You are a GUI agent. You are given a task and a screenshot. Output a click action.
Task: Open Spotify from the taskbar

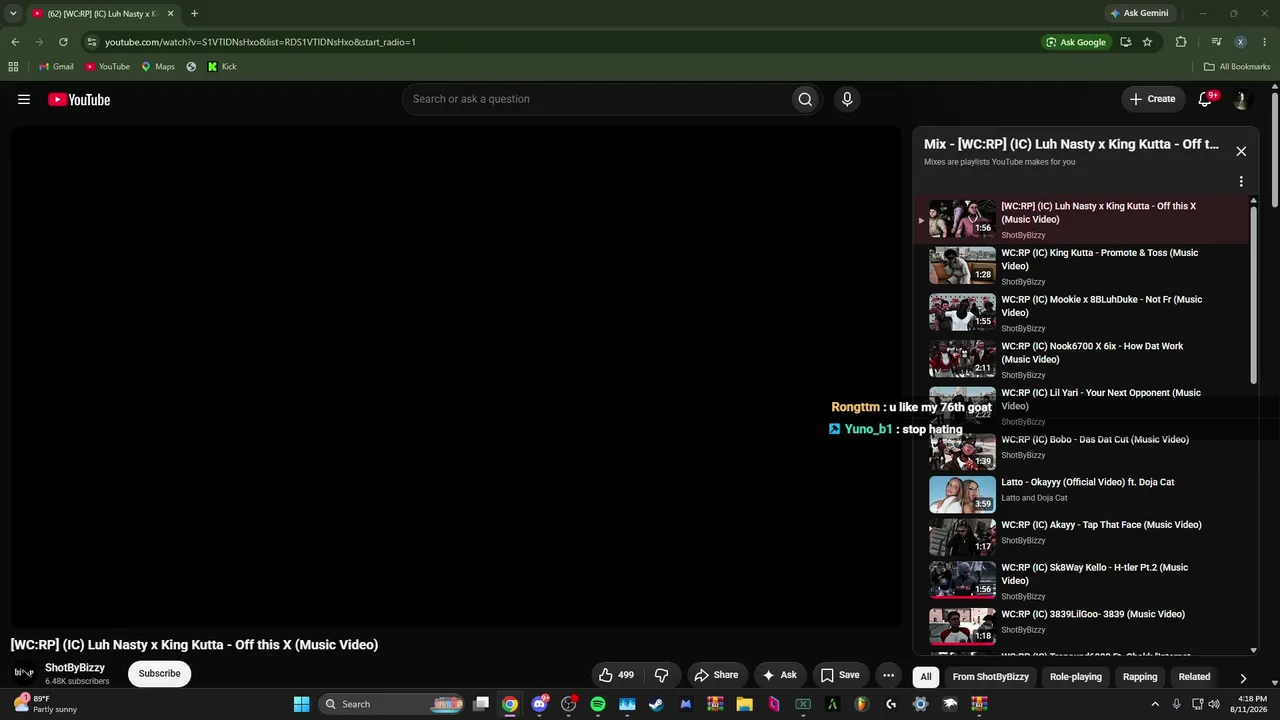coord(598,704)
